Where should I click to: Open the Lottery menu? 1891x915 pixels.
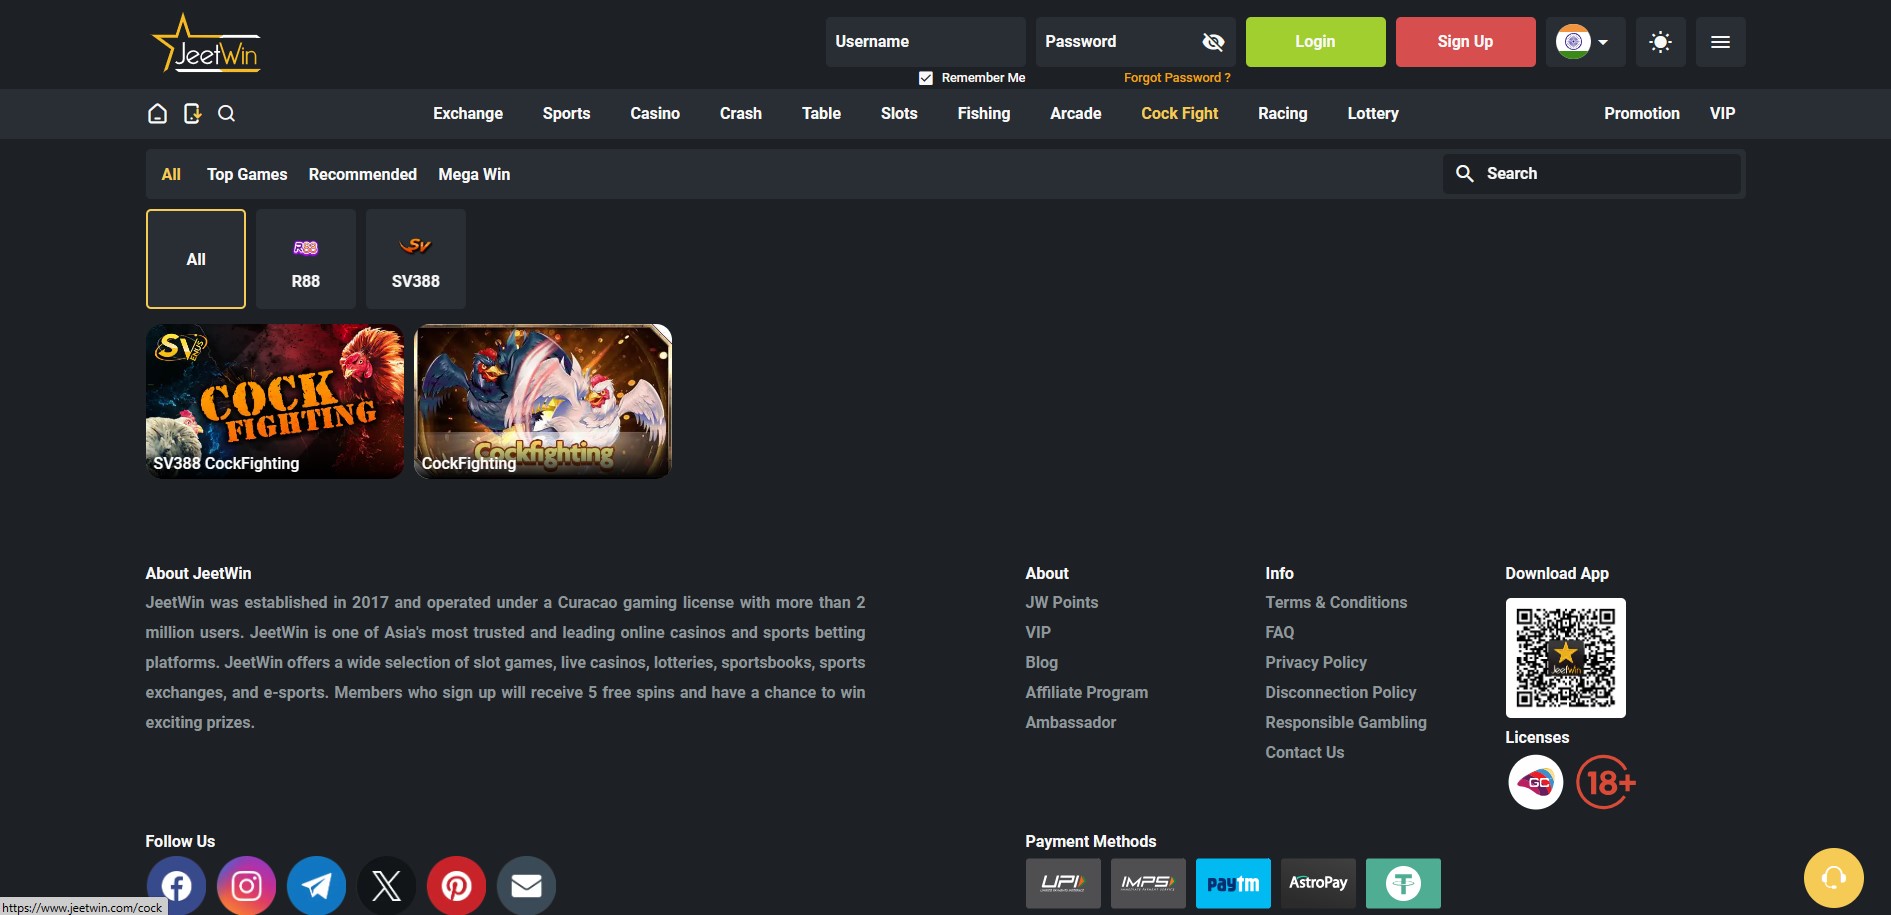1373,113
